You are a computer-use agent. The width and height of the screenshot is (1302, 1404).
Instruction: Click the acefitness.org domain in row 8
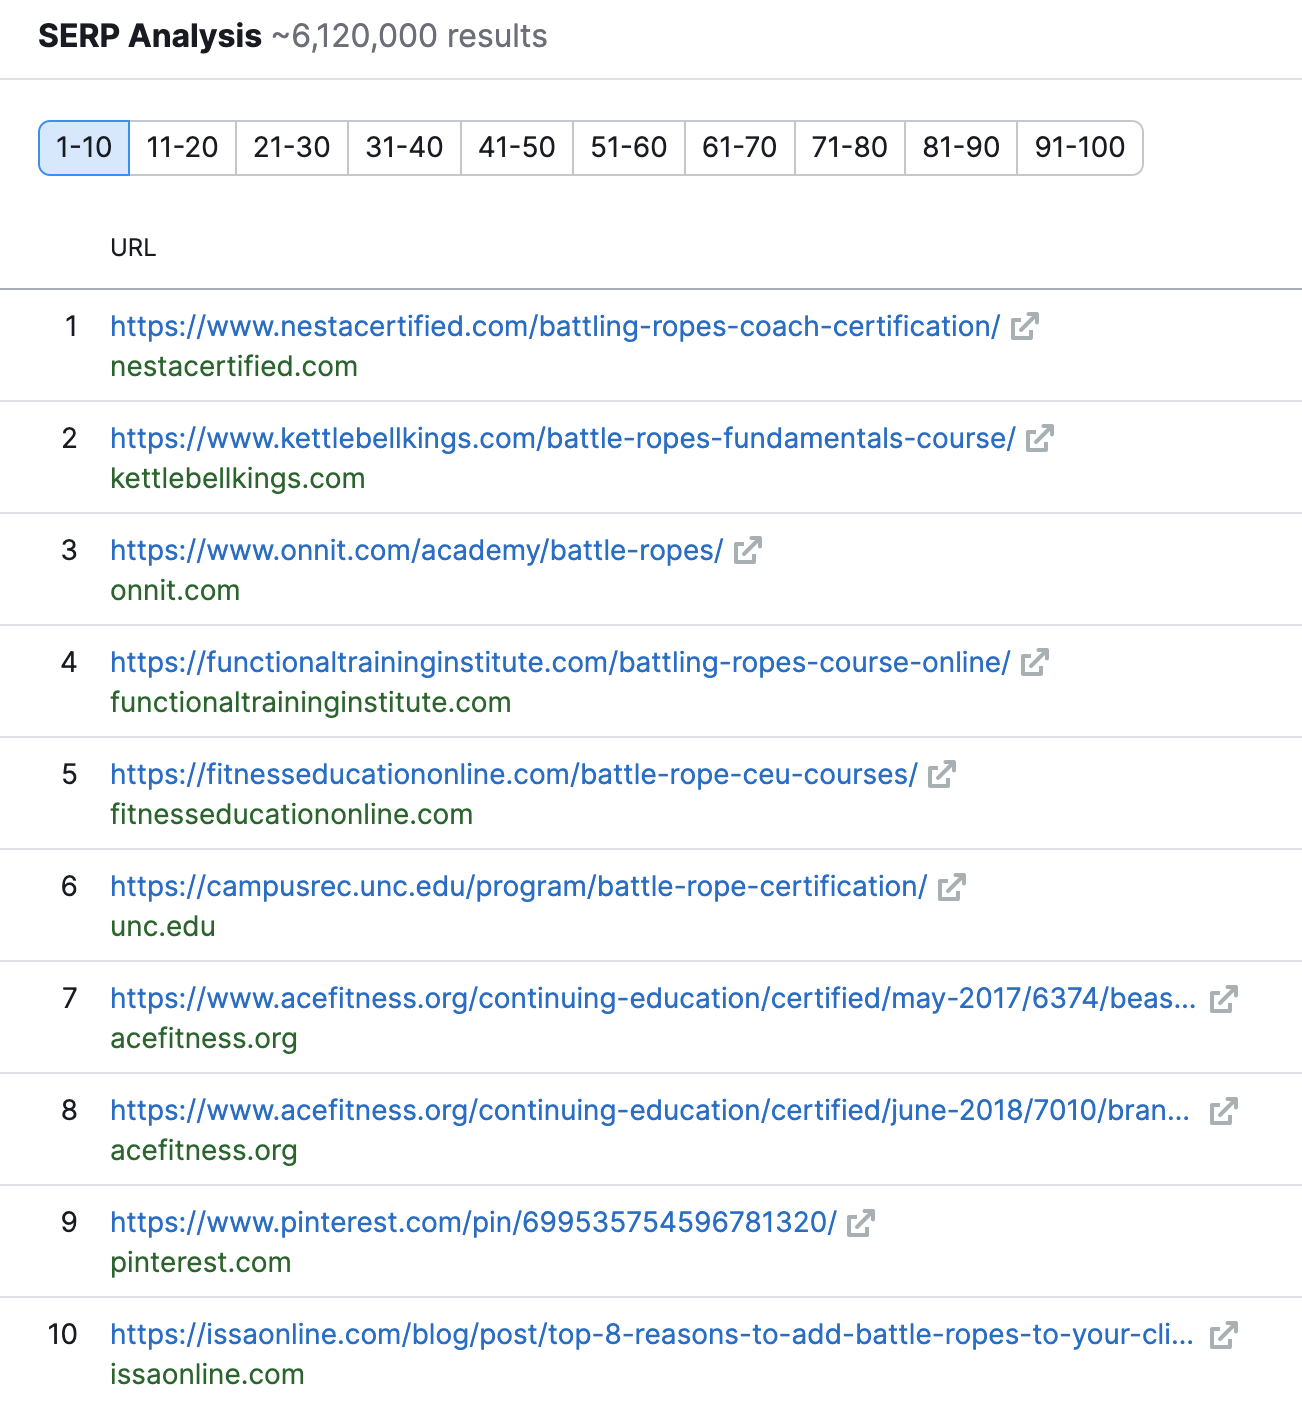tap(204, 1150)
